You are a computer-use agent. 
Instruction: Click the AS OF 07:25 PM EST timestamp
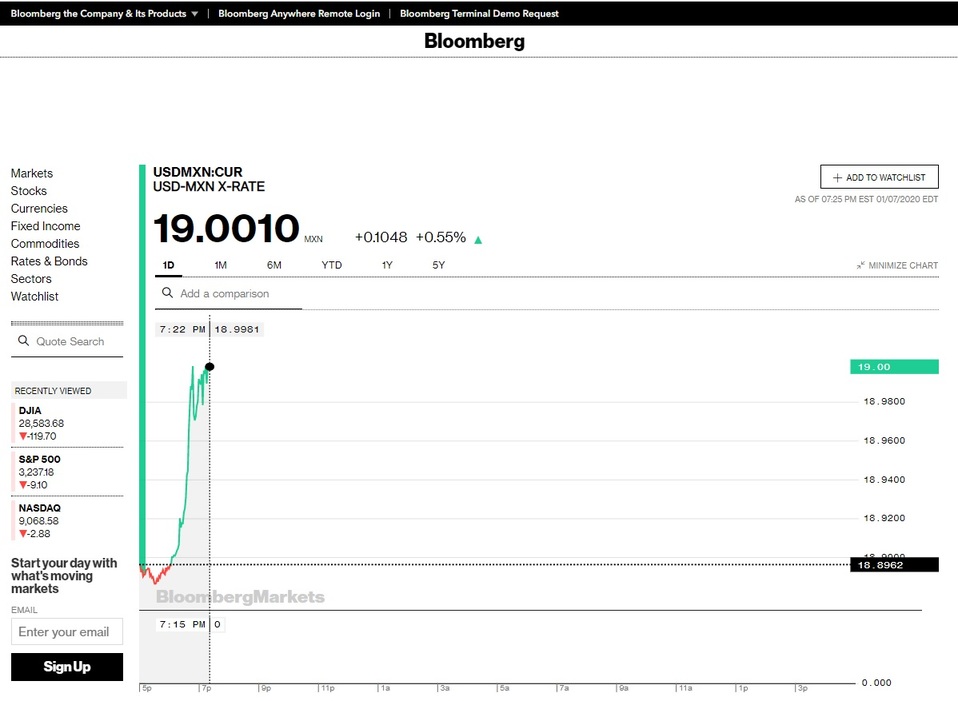tap(866, 199)
